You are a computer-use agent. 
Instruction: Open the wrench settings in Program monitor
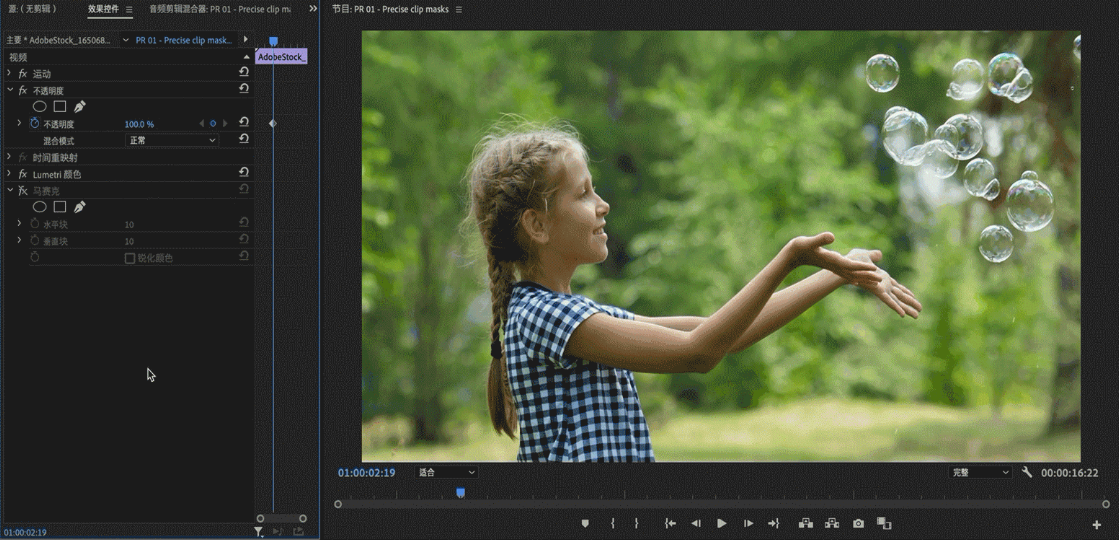click(1027, 472)
